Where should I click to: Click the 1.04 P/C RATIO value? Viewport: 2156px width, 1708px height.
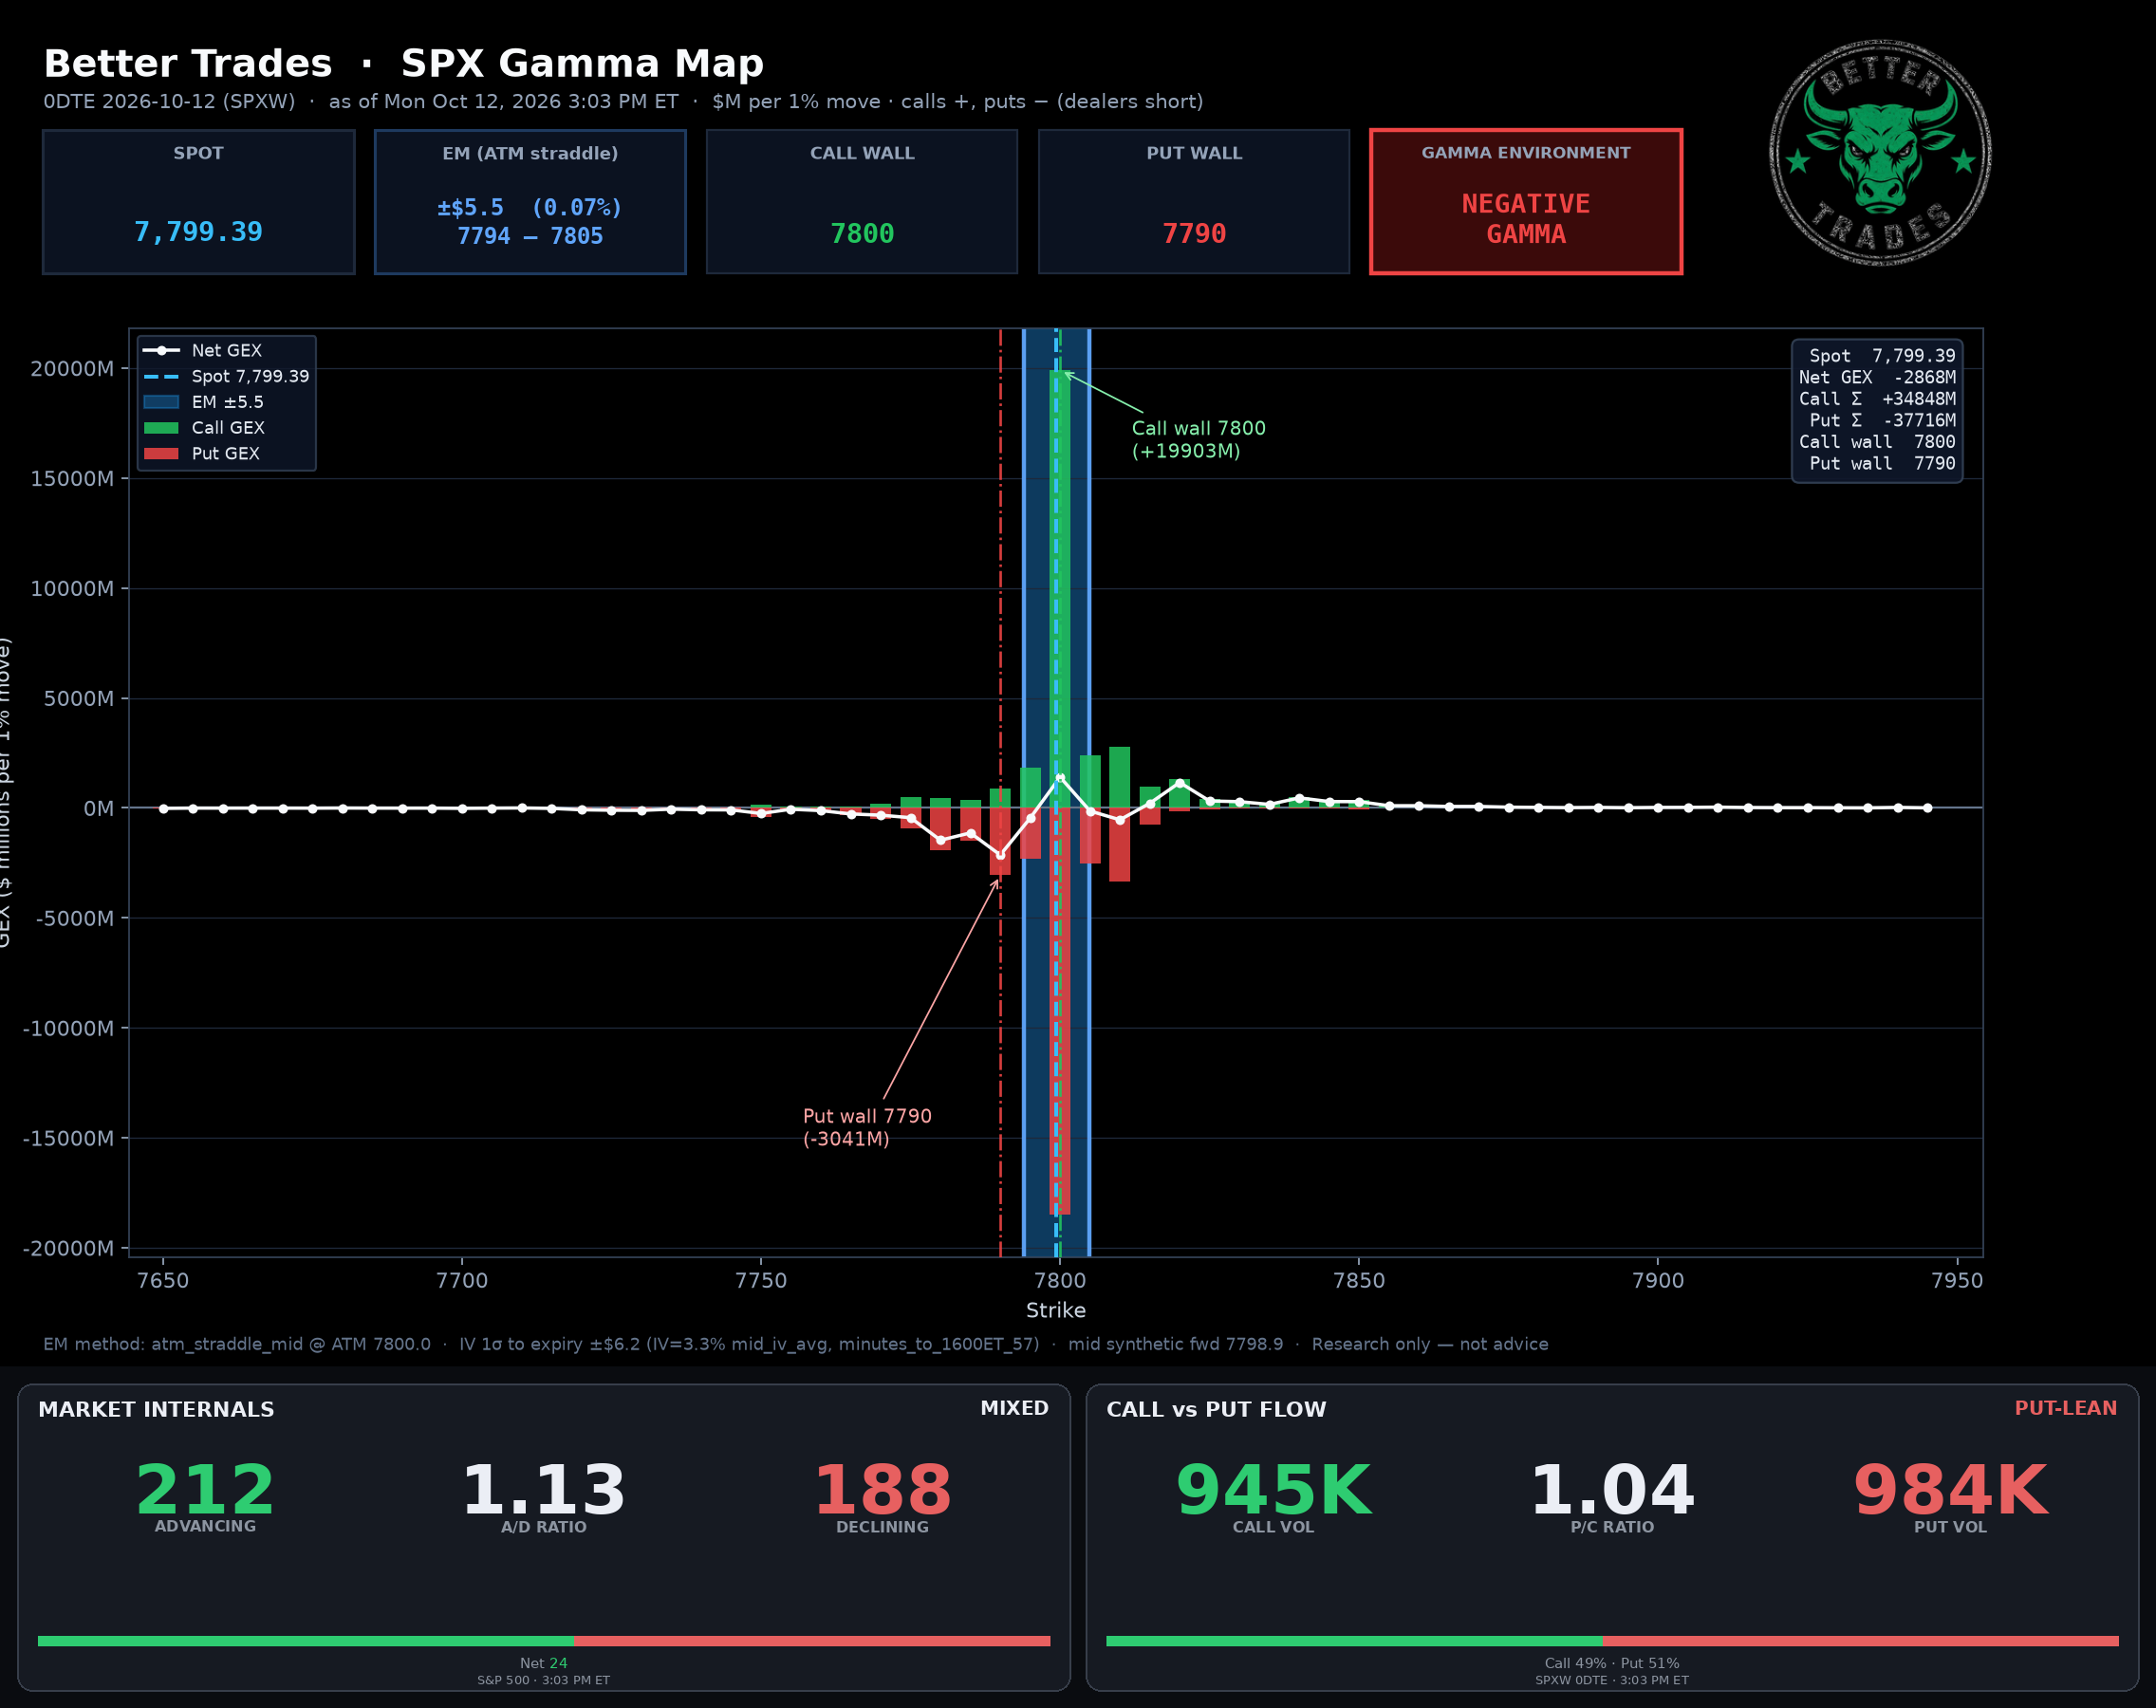(x=1612, y=1490)
